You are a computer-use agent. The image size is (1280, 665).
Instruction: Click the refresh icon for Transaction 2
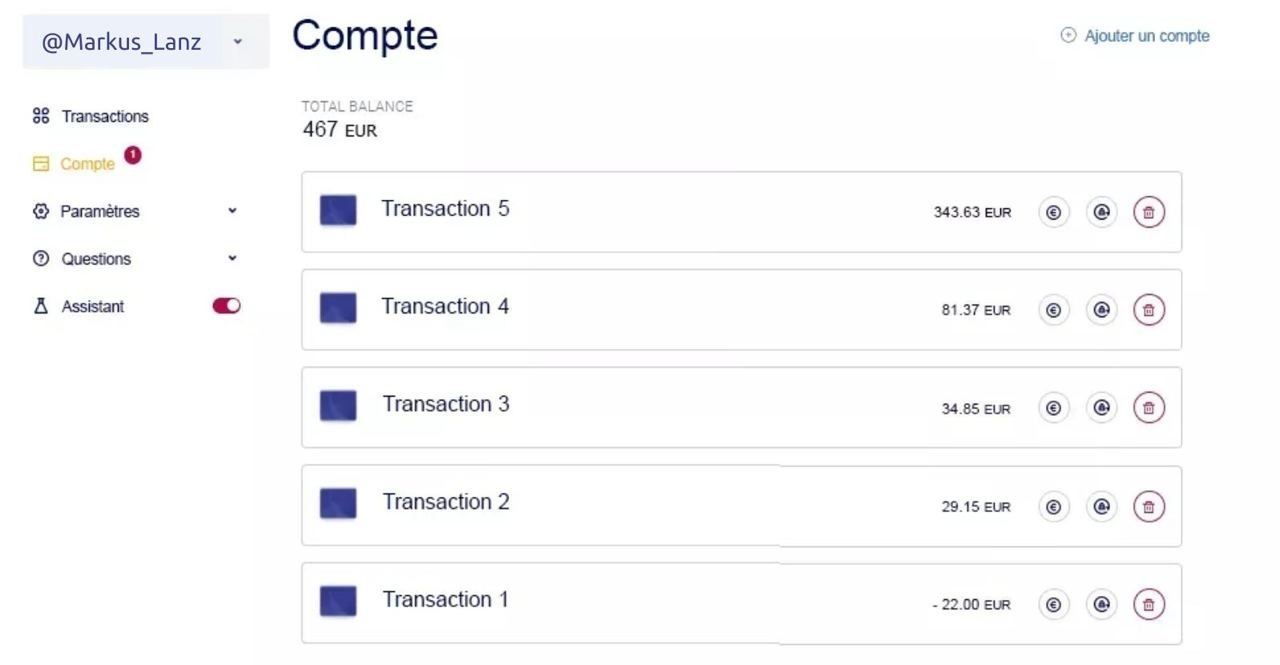1101,506
